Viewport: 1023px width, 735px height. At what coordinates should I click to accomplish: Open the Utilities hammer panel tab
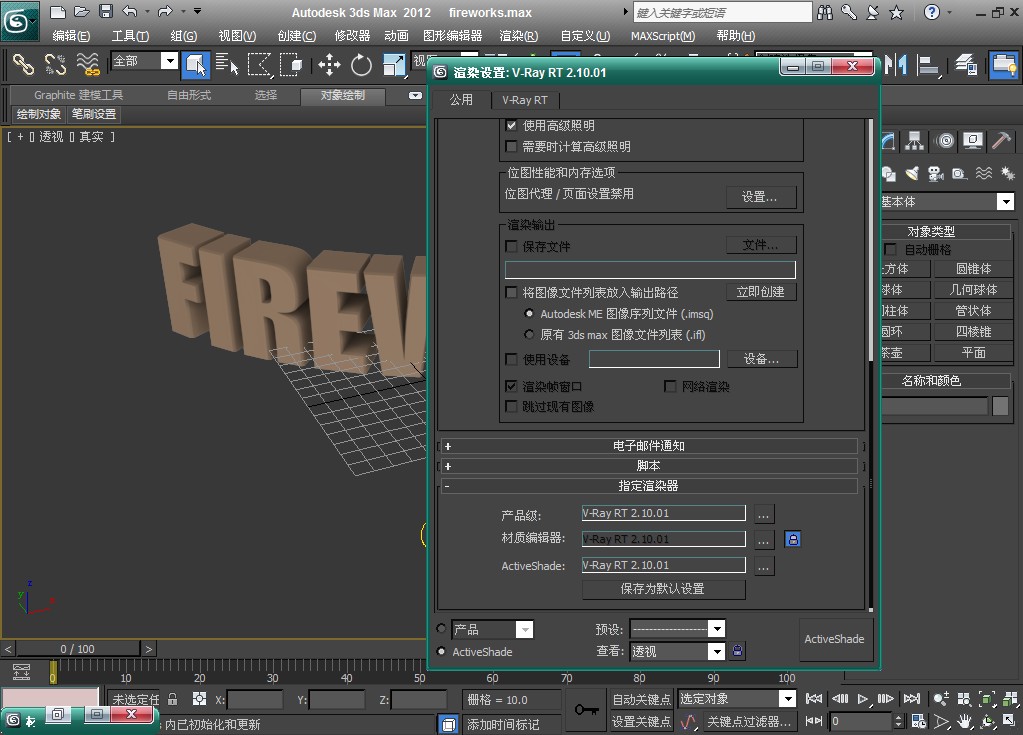pyautogui.click(x=1001, y=141)
